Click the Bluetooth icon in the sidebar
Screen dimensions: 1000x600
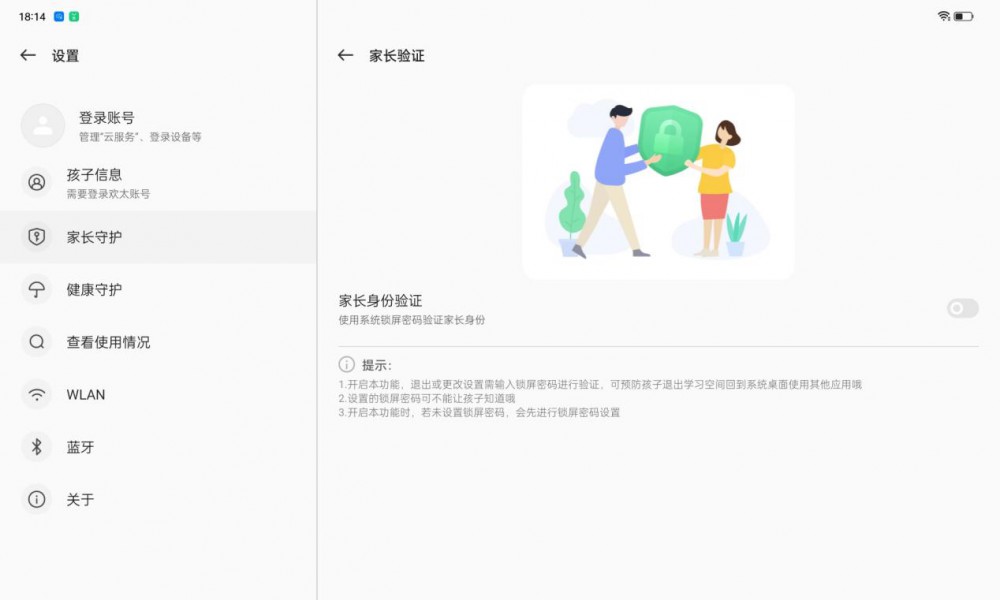pyautogui.click(x=36, y=447)
